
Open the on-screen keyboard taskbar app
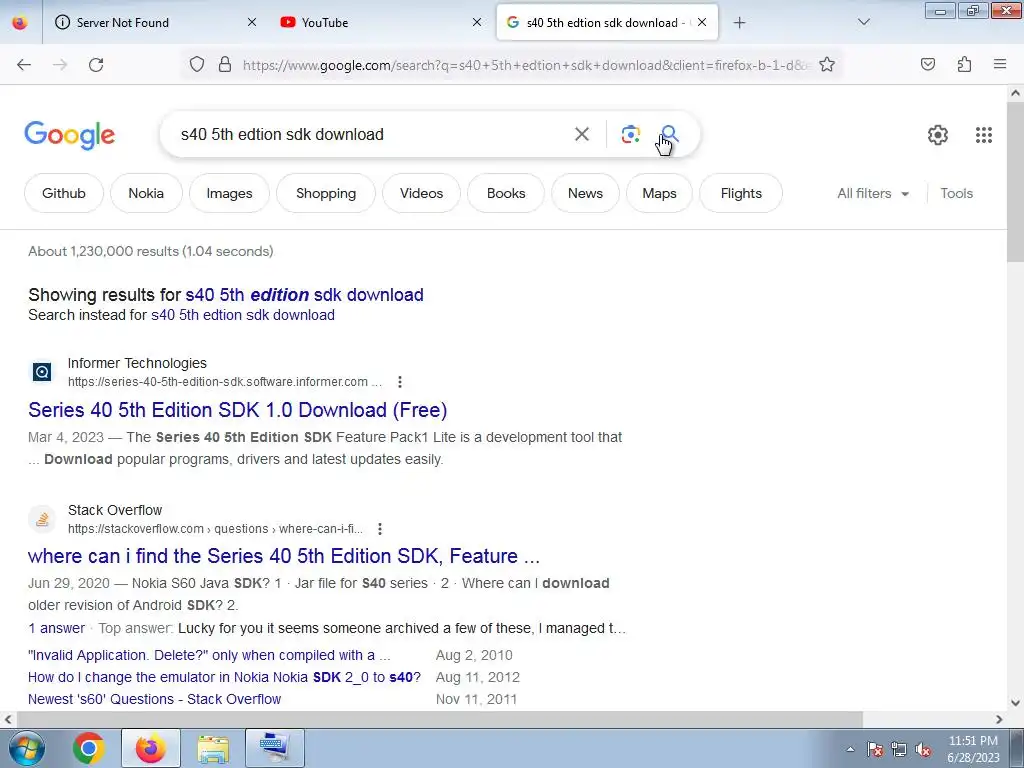[275, 748]
